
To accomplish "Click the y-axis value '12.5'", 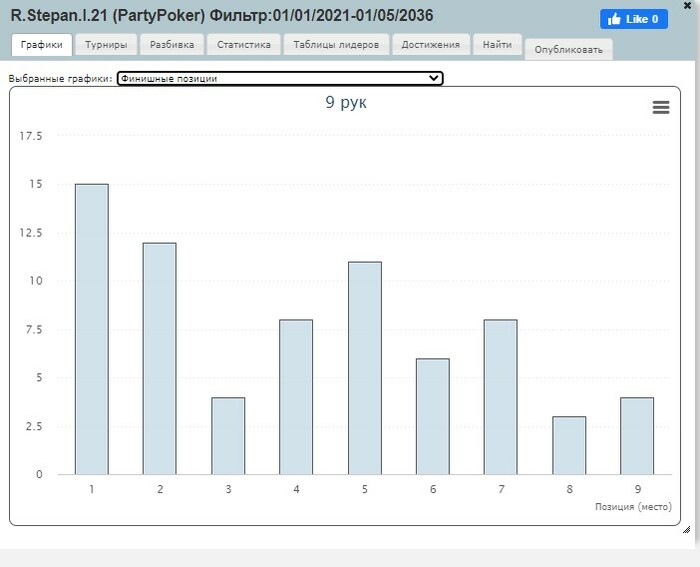I will (x=31, y=233).
